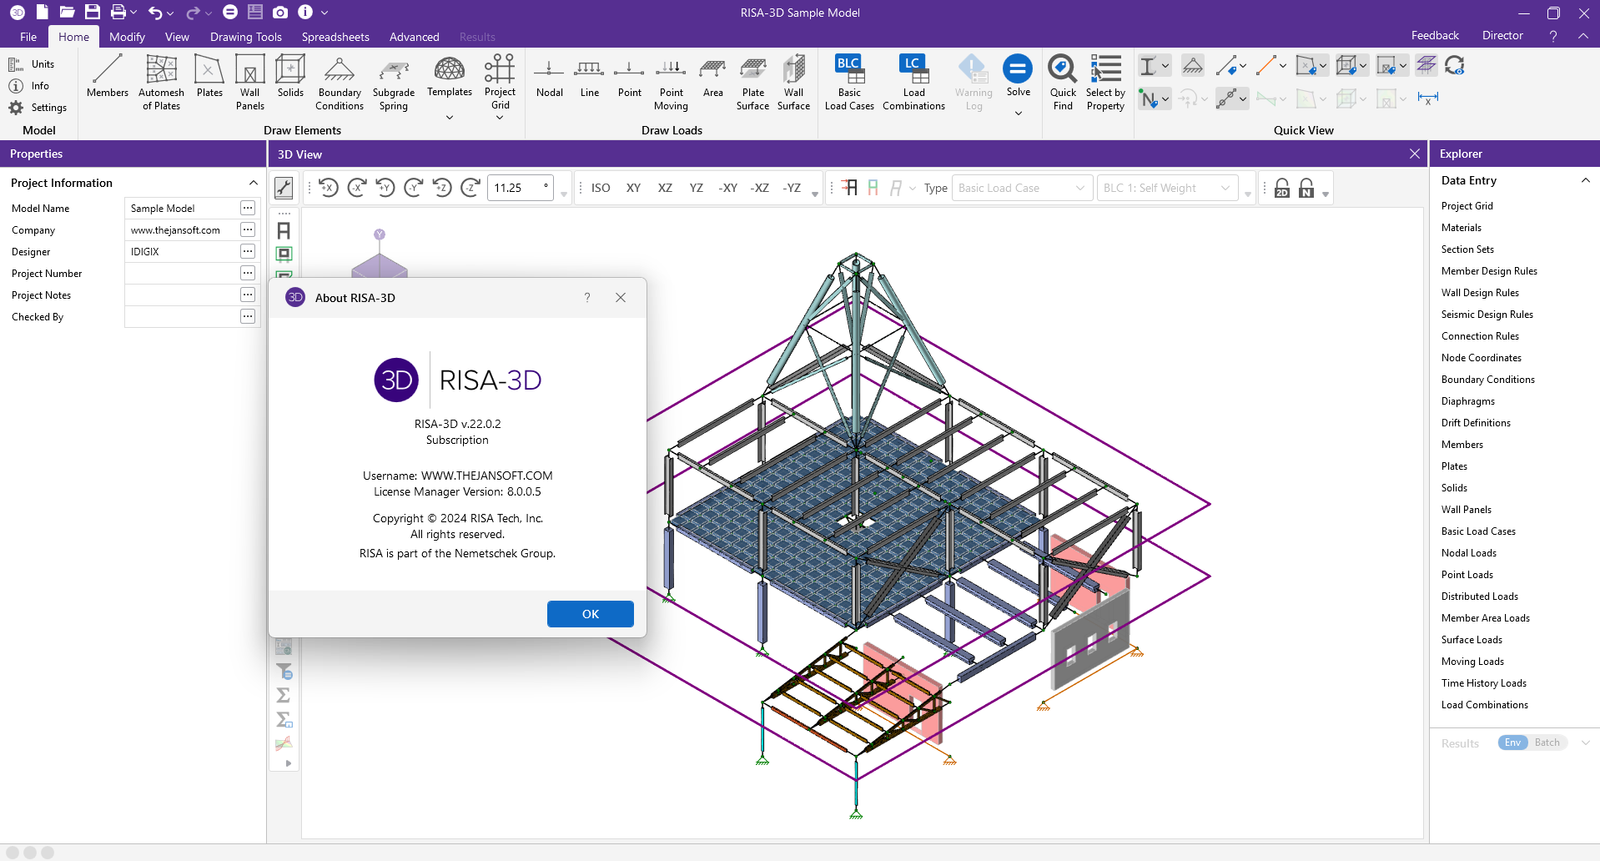Toggle solid element display in Quick View
The width and height of the screenshot is (1600, 861).
[x=1345, y=66]
